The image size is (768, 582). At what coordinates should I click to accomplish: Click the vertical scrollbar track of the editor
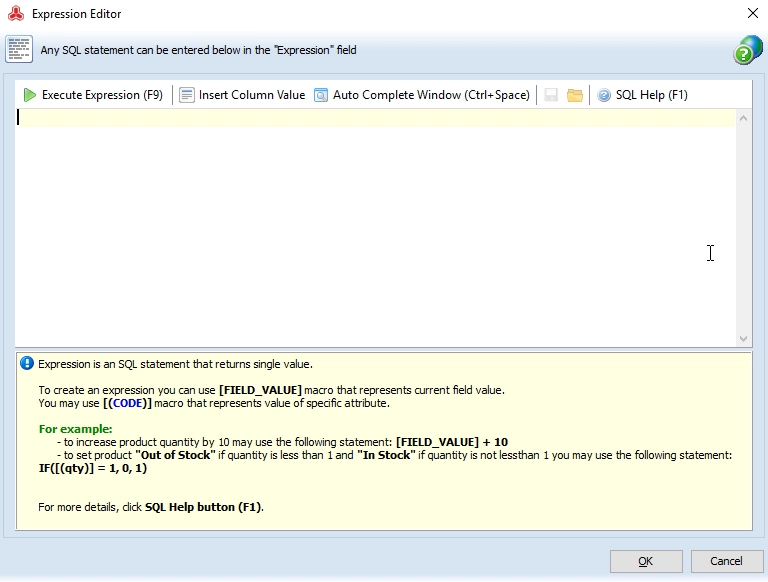click(743, 228)
